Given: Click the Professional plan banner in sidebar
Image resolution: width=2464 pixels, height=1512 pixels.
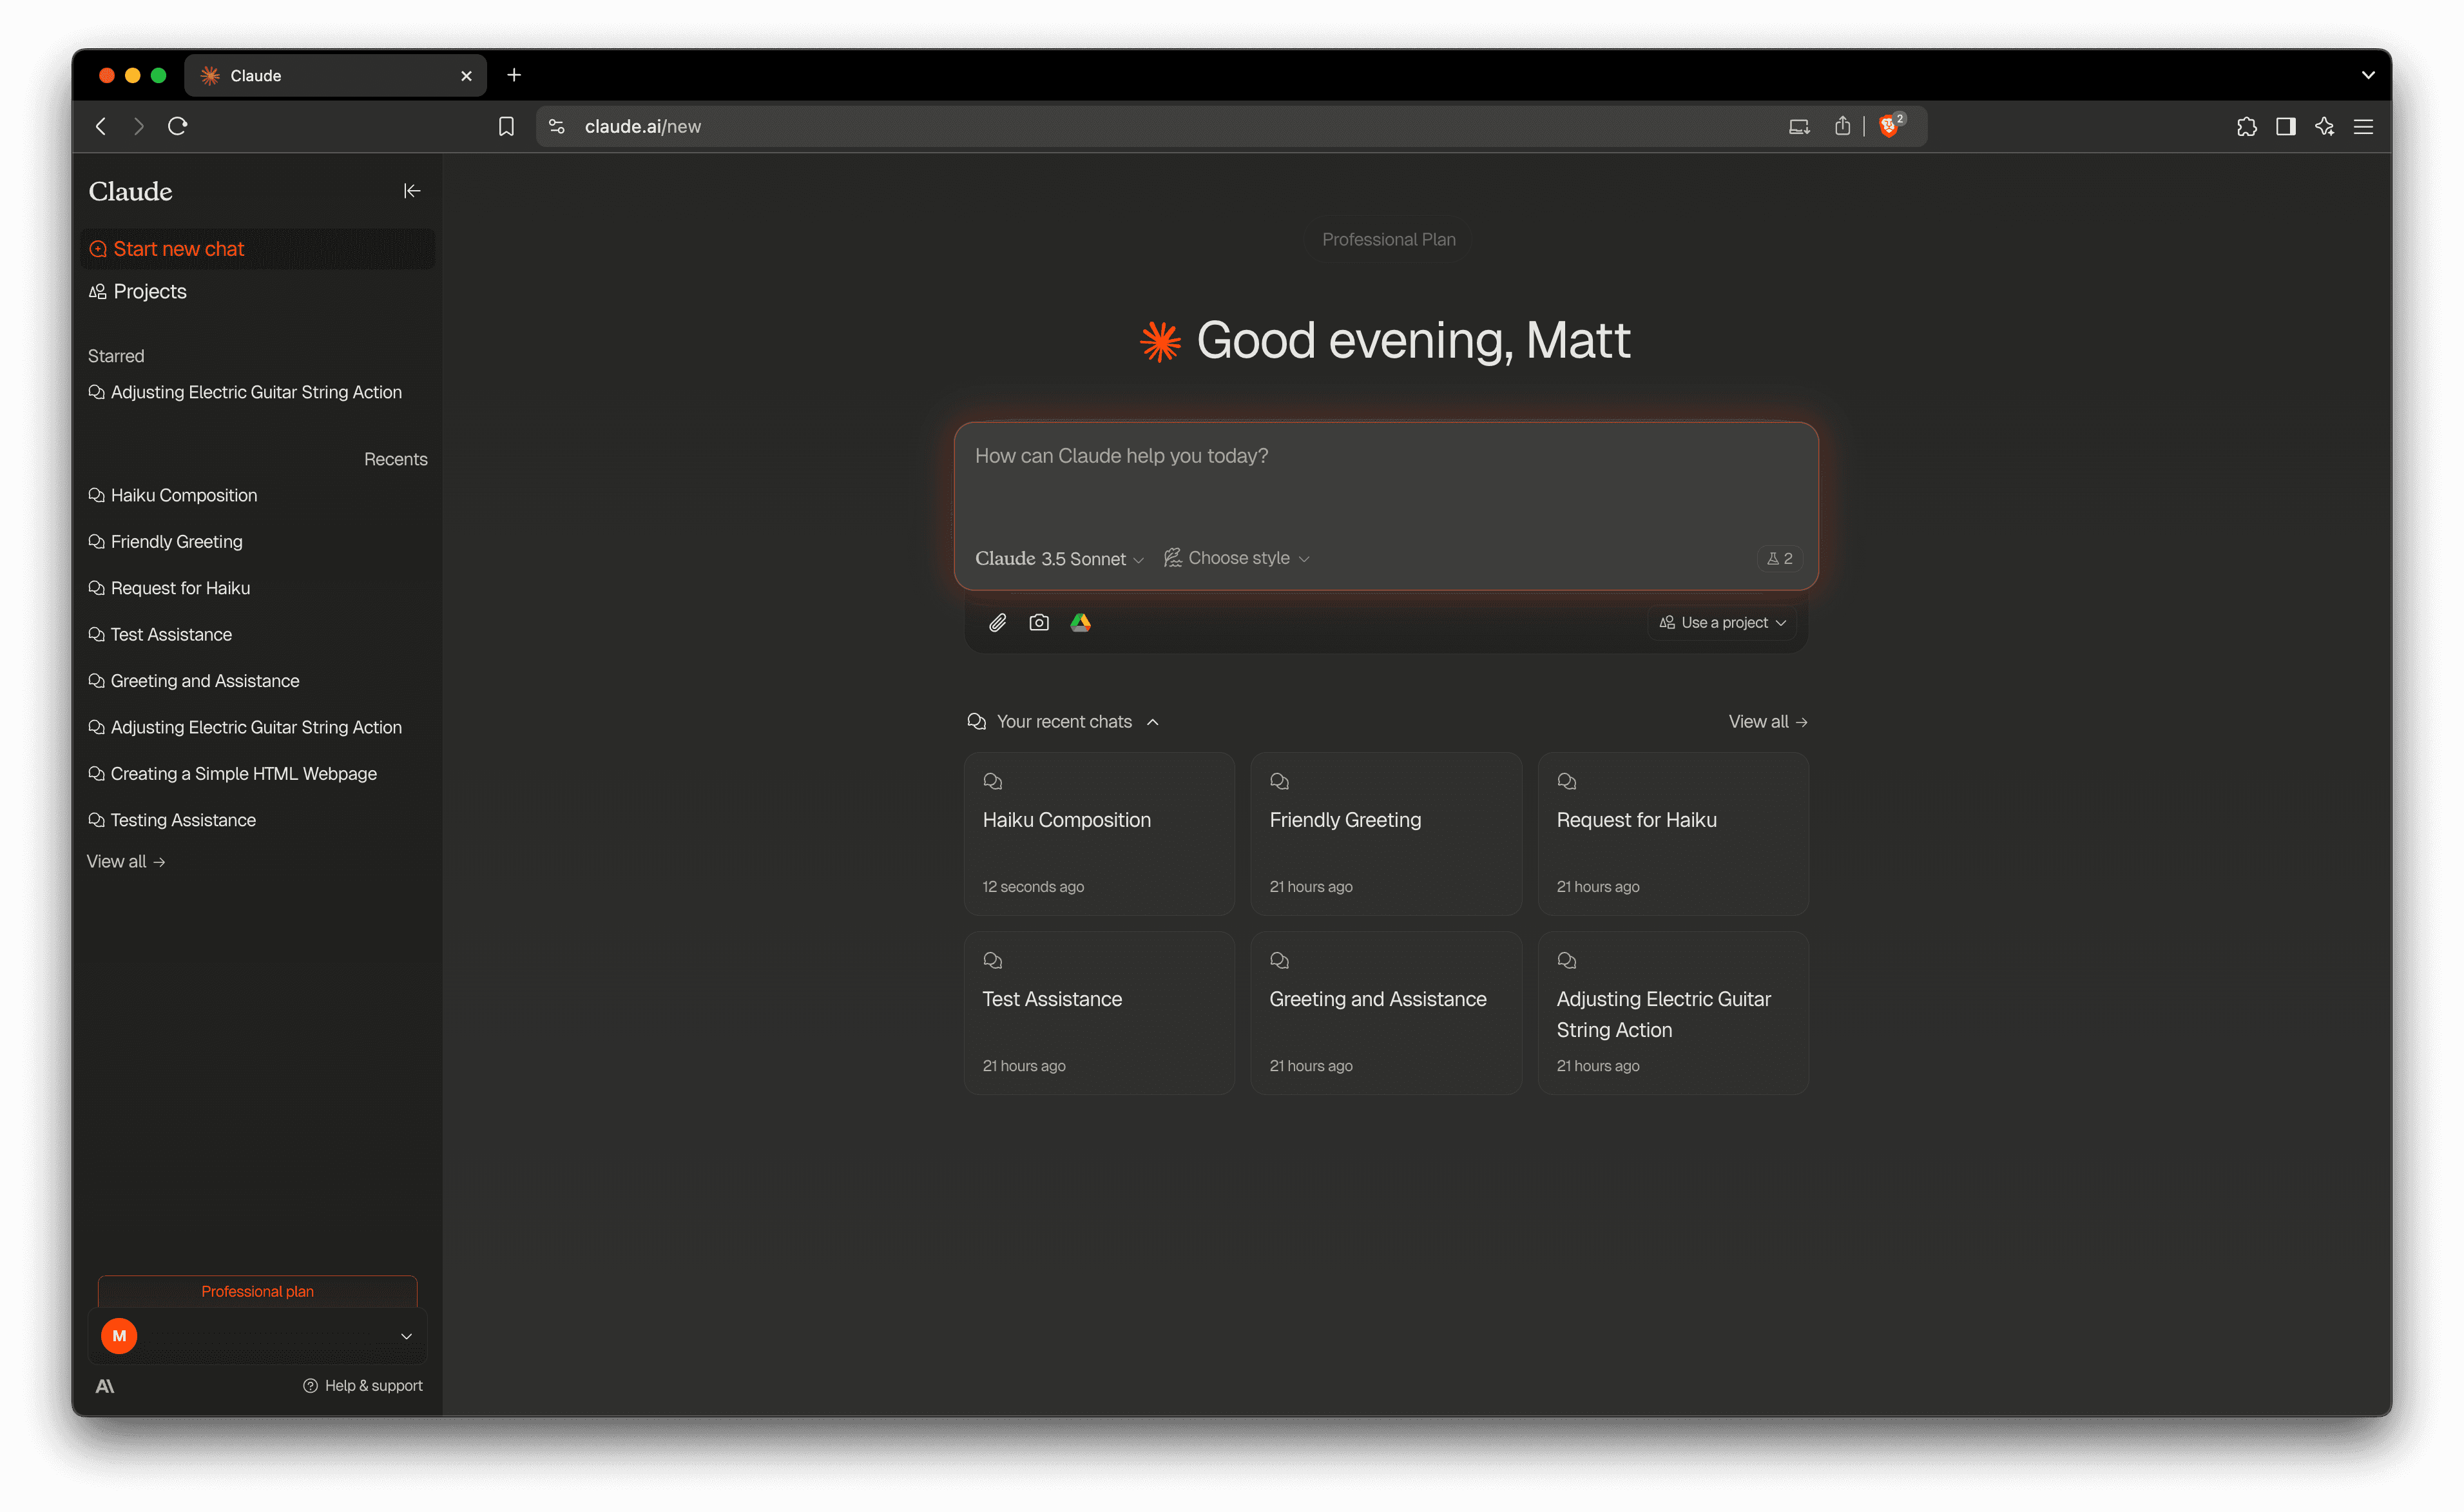Looking at the screenshot, I should click(x=258, y=1292).
